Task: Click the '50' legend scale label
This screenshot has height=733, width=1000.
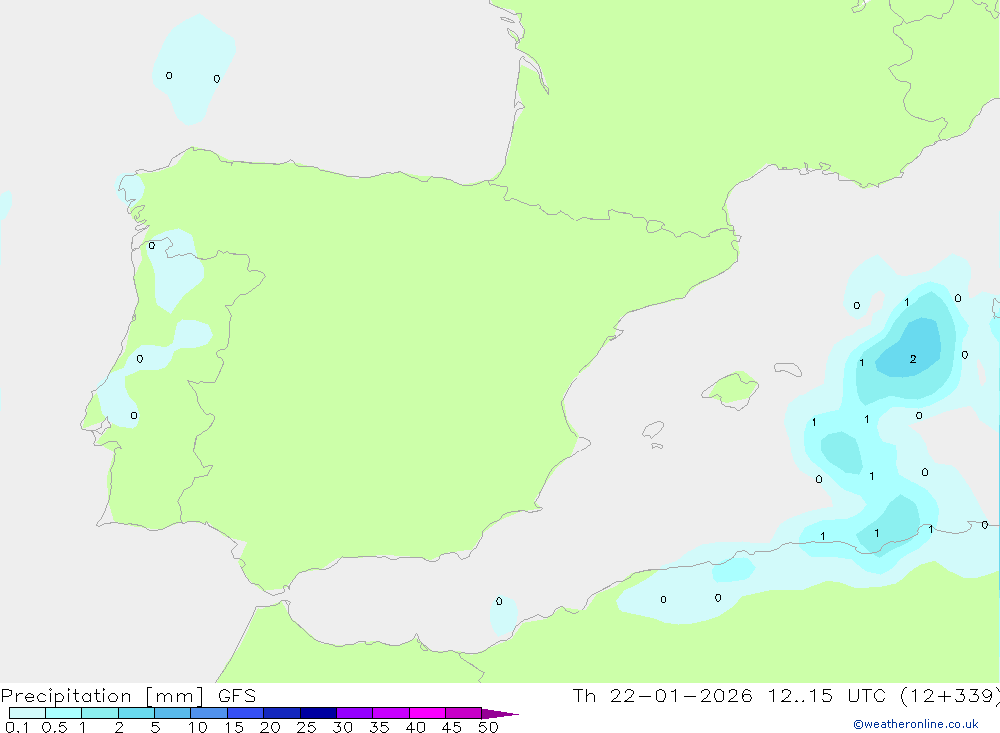Action: tap(488, 727)
